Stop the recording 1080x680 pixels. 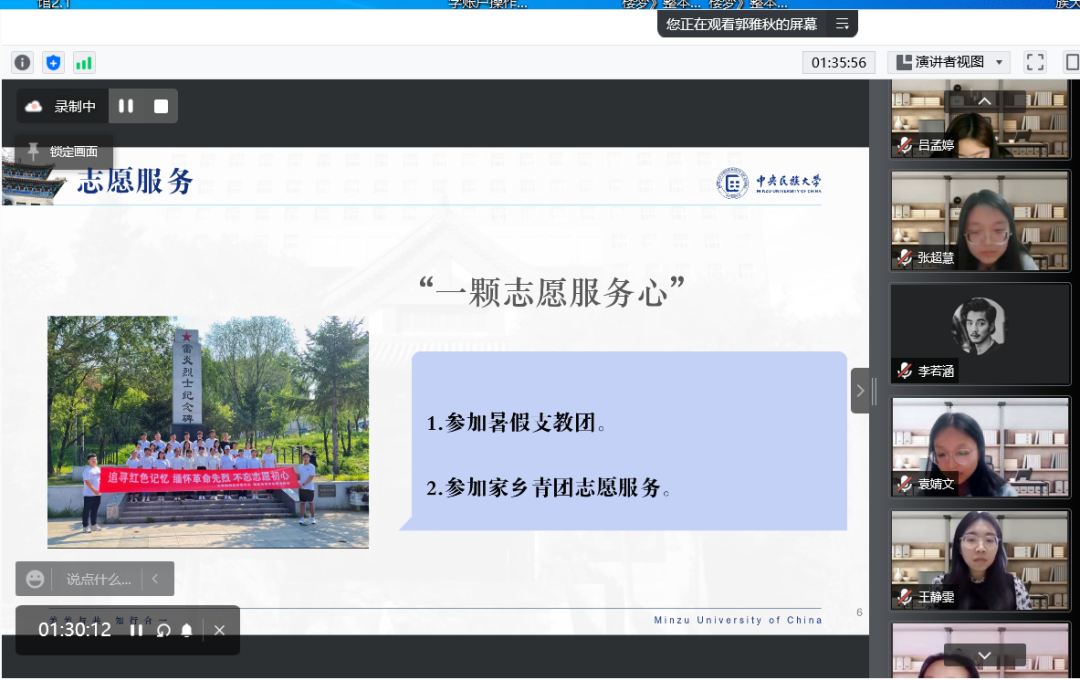pyautogui.click(x=161, y=106)
